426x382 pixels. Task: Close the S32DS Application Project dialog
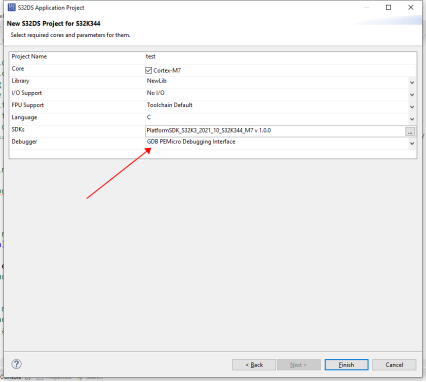point(411,7)
